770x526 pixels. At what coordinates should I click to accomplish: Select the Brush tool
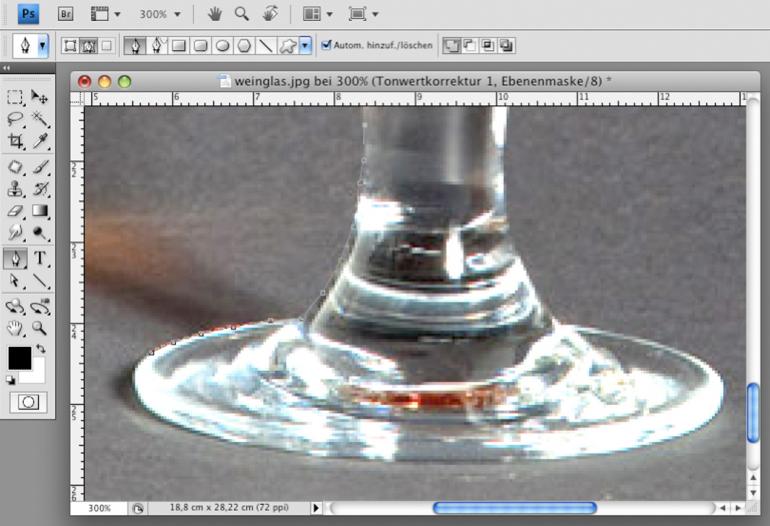(40, 167)
